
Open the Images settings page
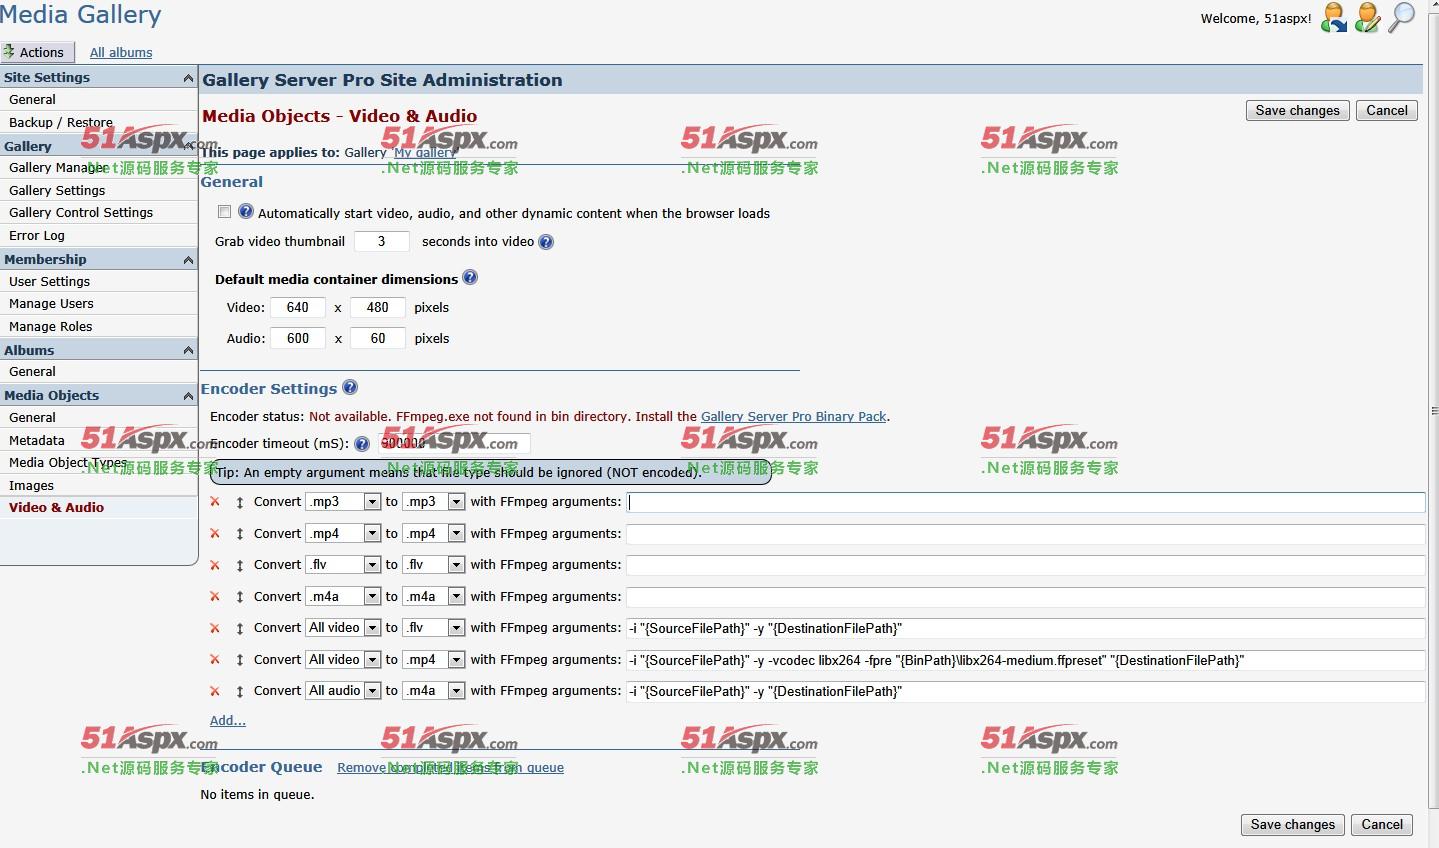pyautogui.click(x=32, y=485)
